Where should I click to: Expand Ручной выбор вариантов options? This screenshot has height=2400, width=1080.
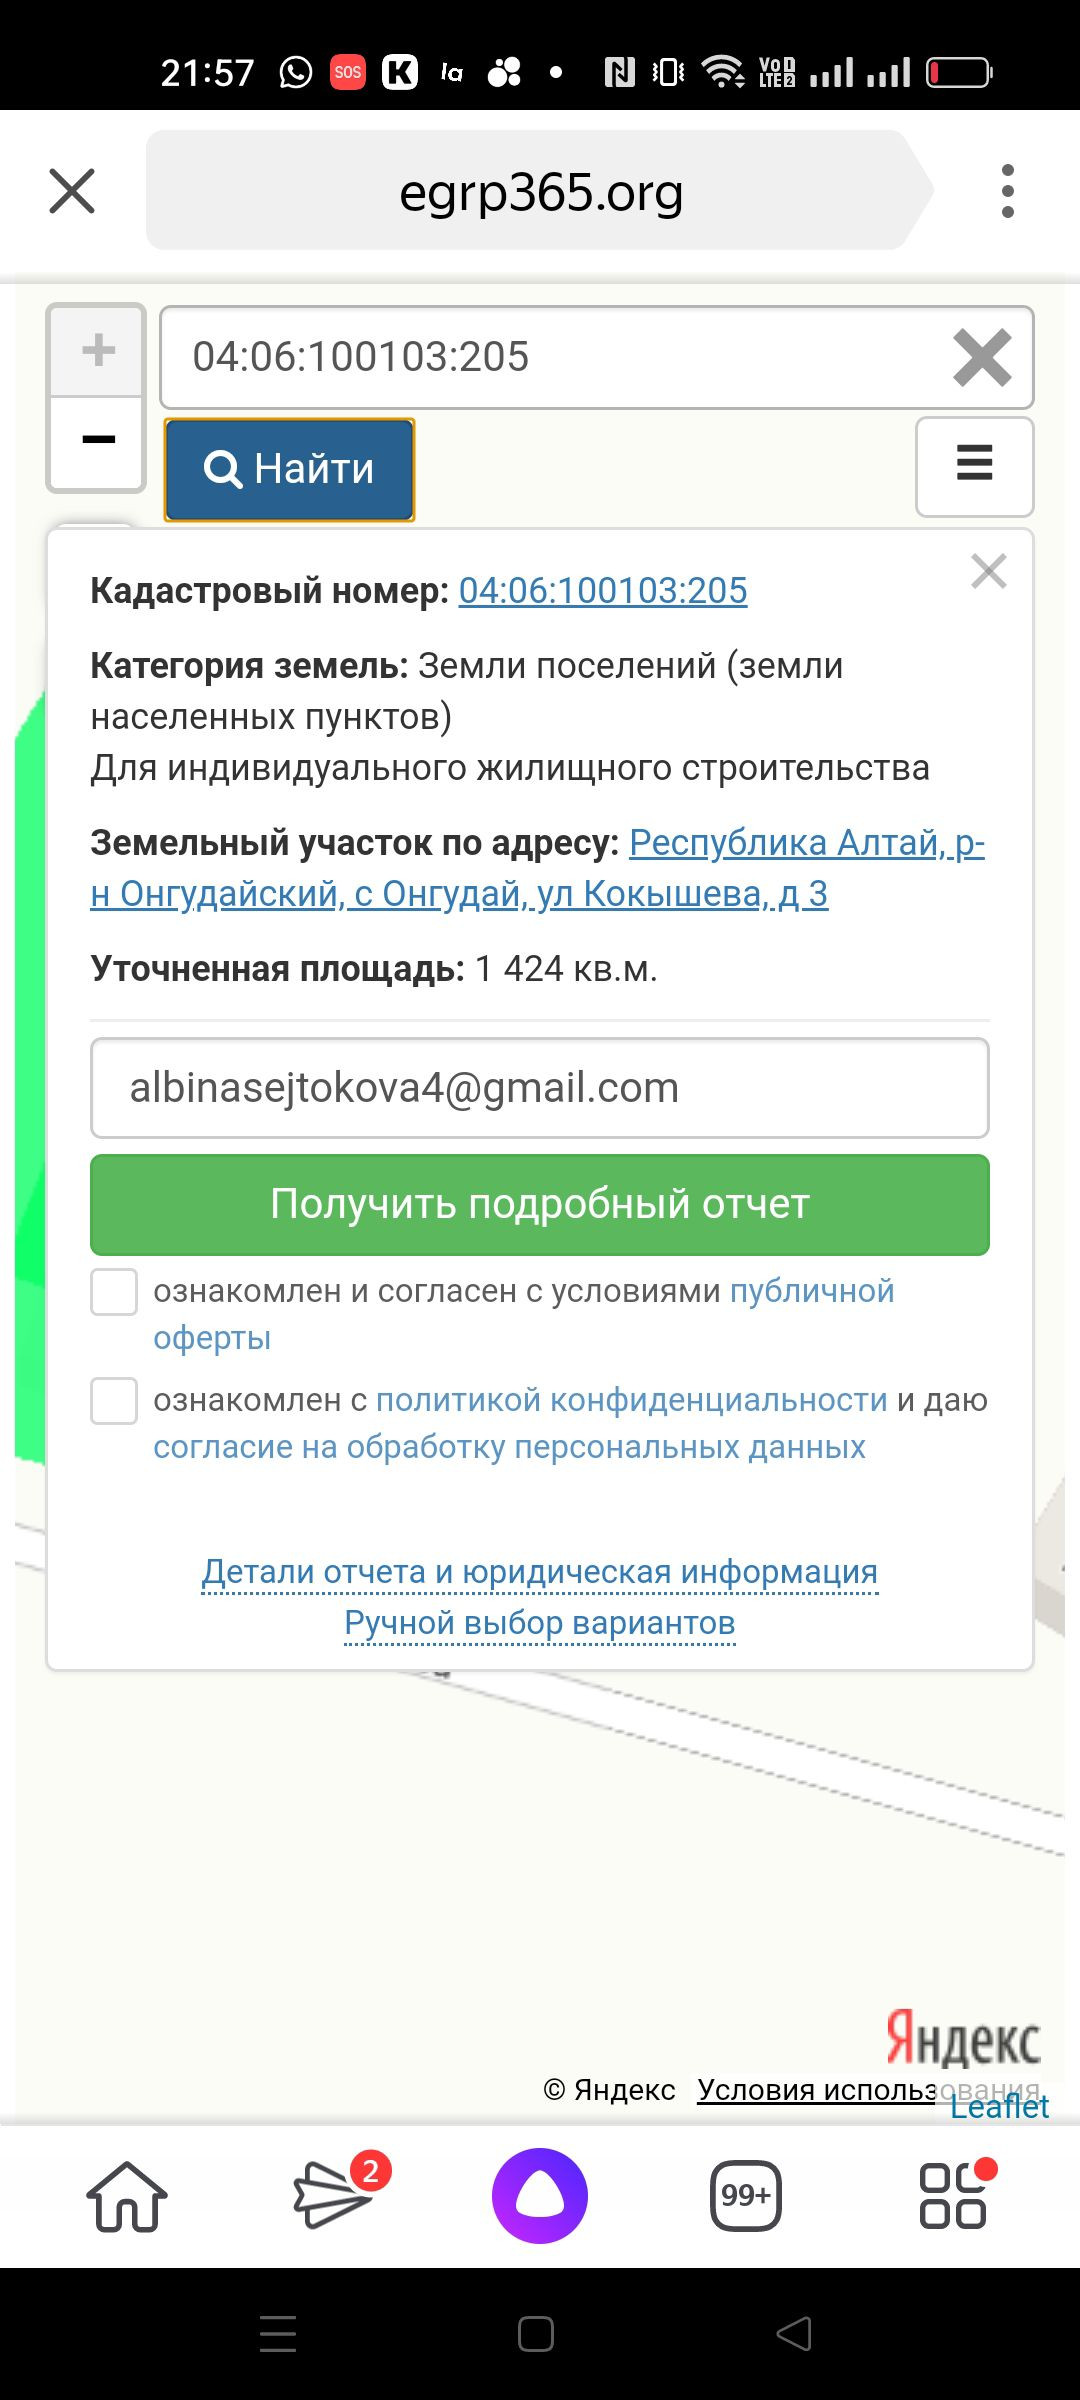tap(540, 1623)
